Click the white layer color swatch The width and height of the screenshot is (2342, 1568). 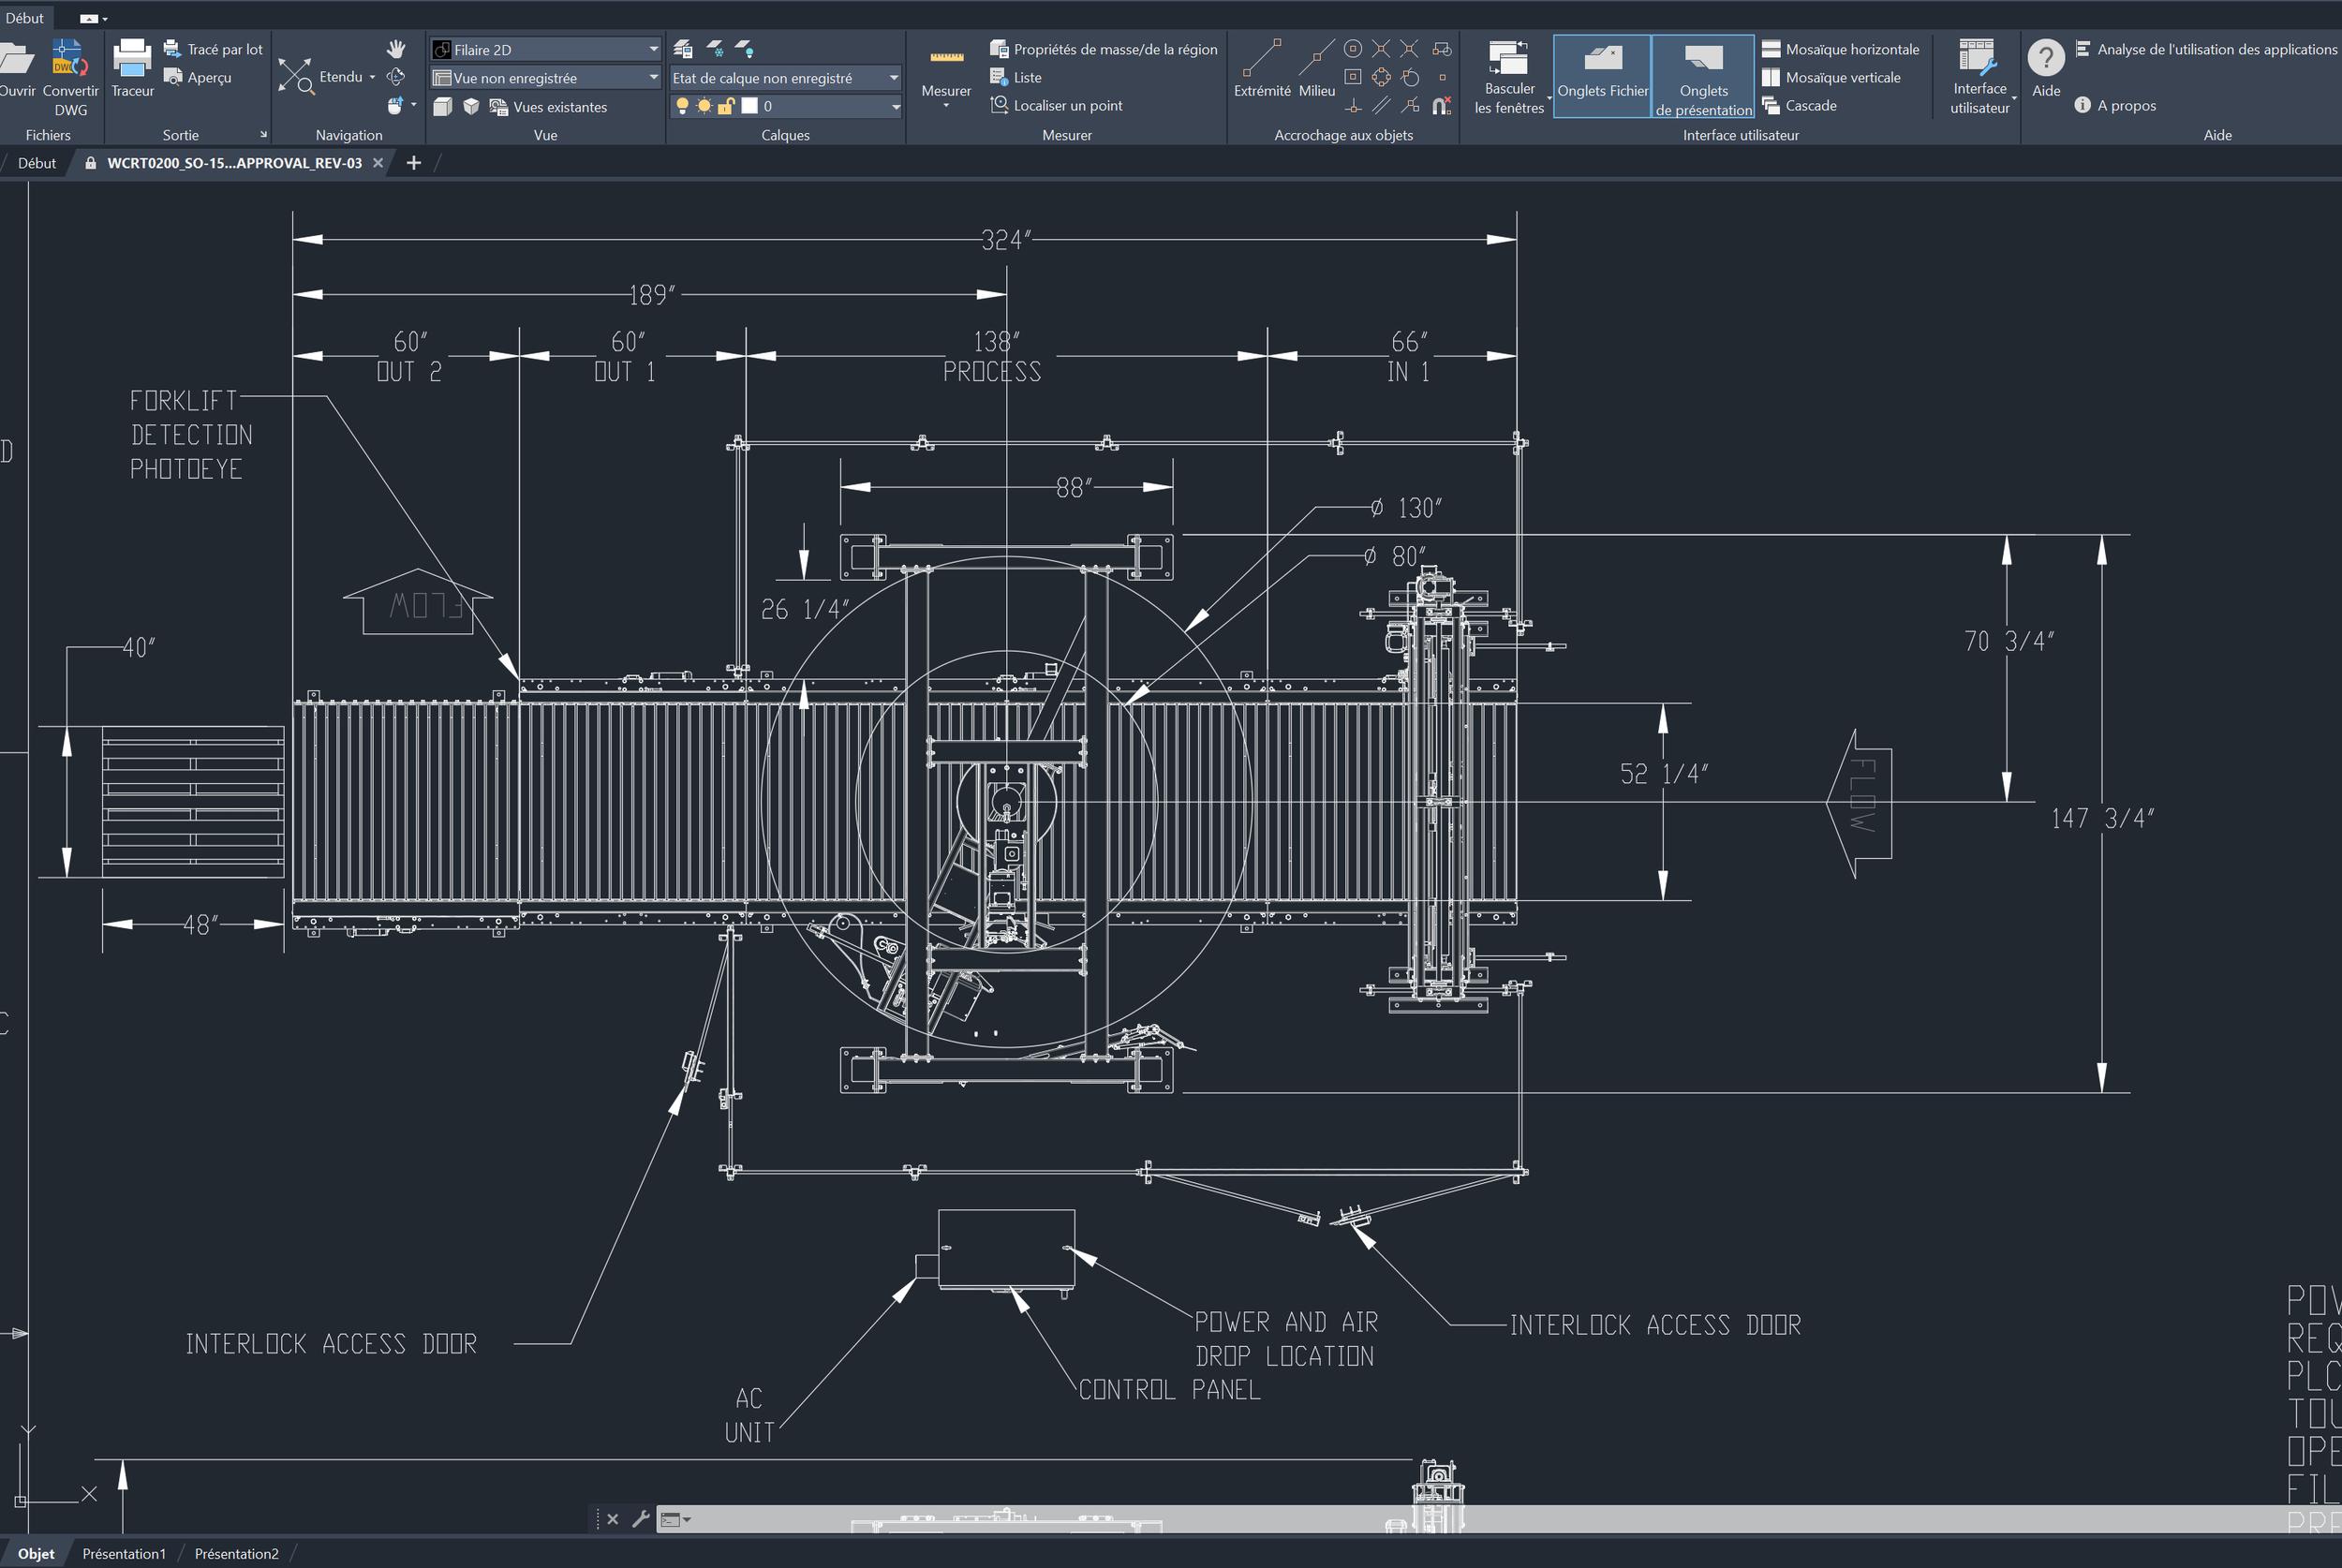pos(749,106)
